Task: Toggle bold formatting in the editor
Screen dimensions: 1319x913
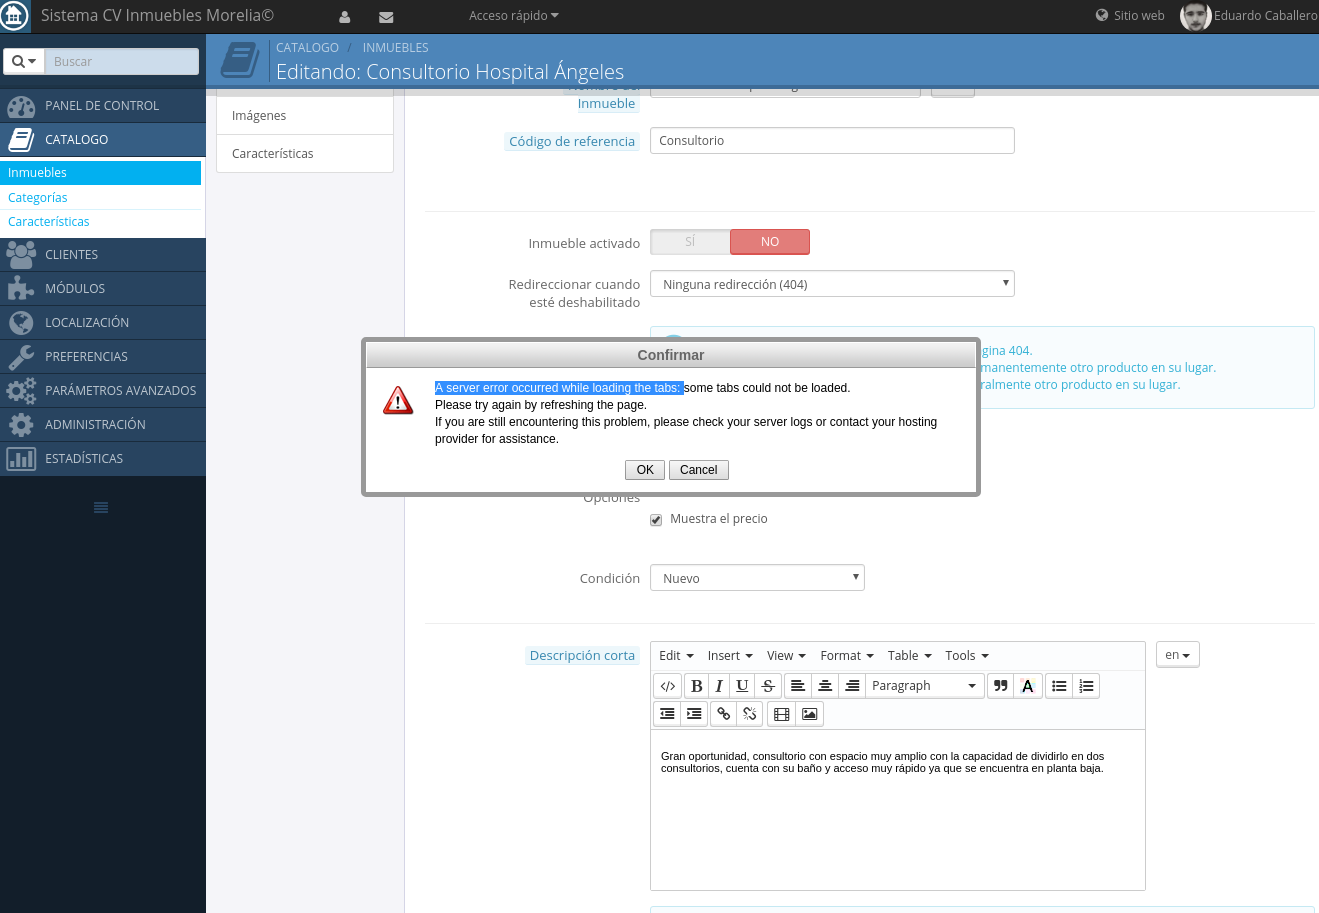Action: [697, 686]
